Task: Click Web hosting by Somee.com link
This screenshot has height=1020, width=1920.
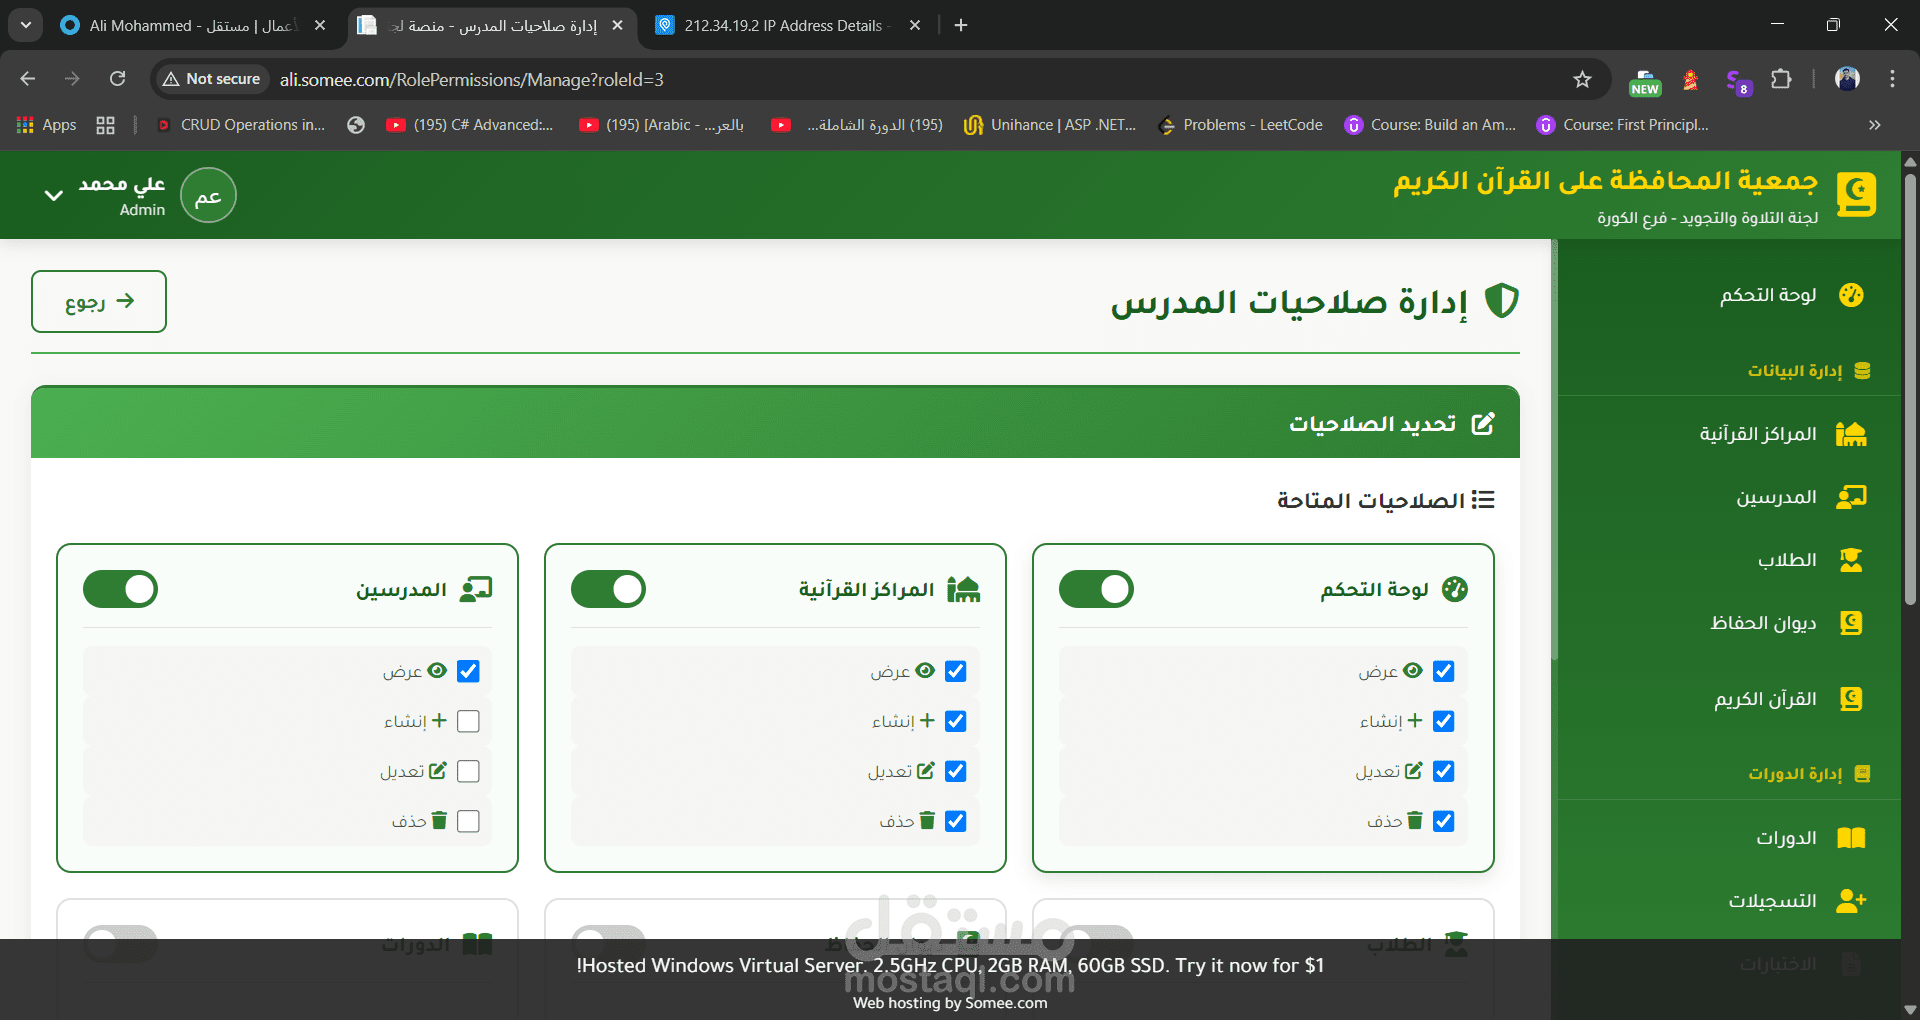Action: [950, 1003]
